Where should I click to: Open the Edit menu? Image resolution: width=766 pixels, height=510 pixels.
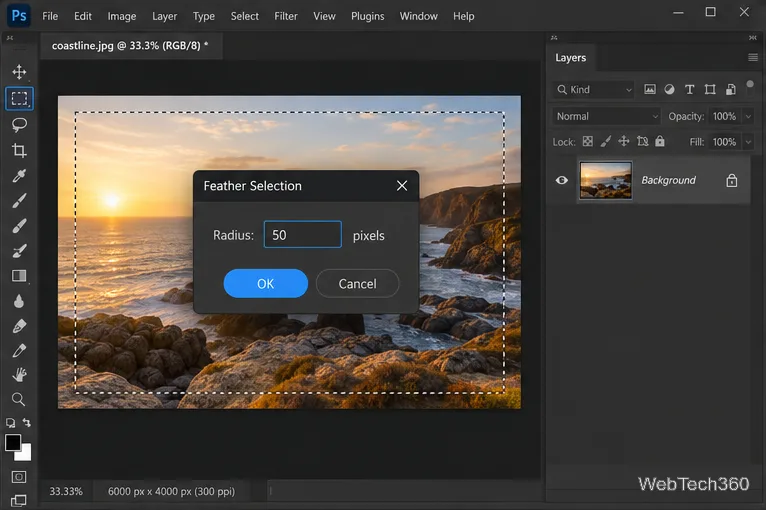tap(83, 16)
